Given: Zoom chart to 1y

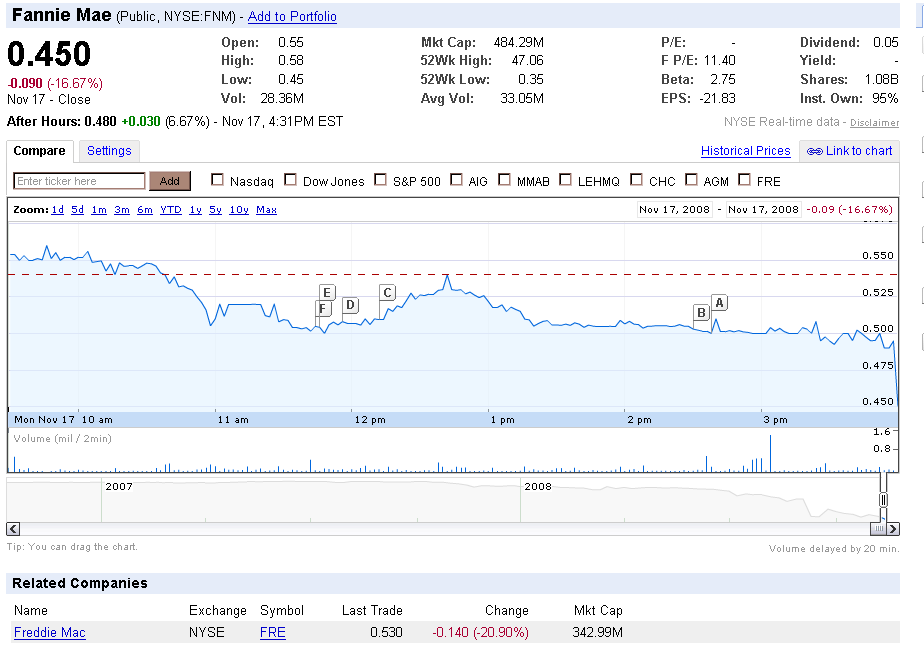Looking at the screenshot, I should click(x=196, y=210).
